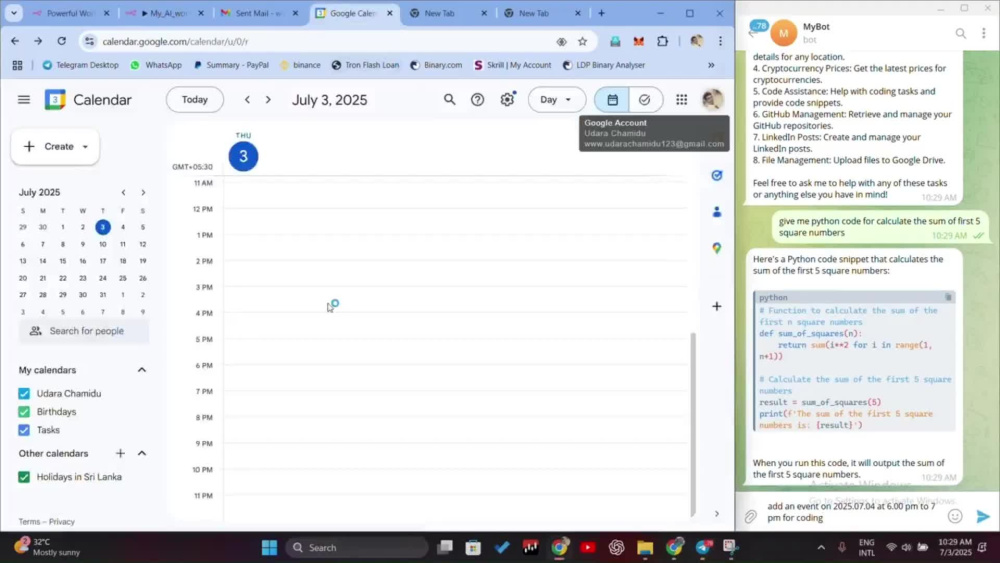Show previous month in mini calendar
This screenshot has height=563, width=1000.
123,193
